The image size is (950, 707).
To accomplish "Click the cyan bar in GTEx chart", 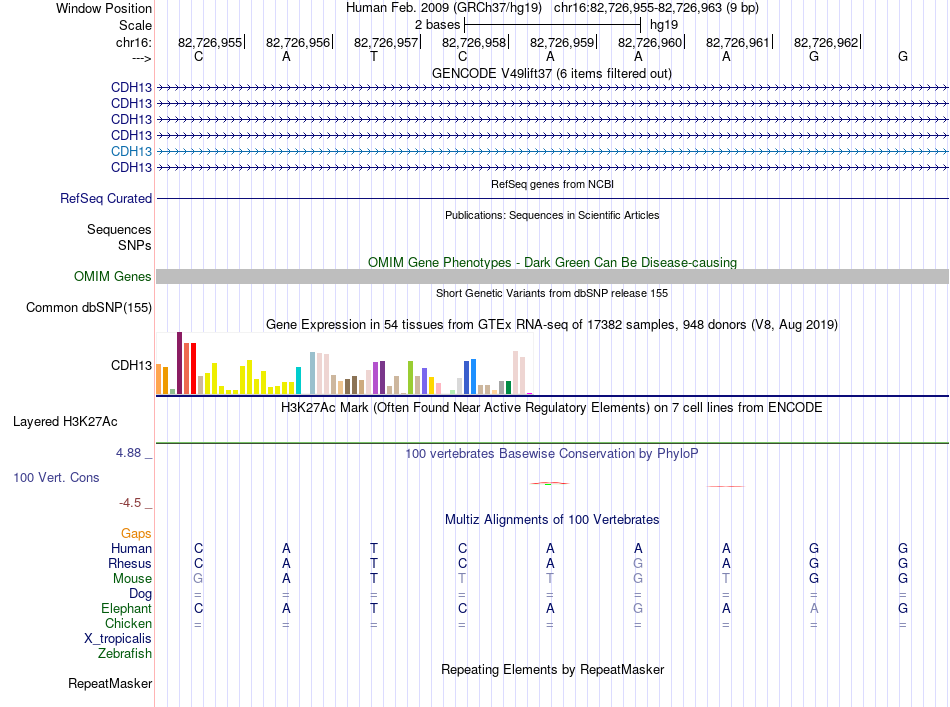I will click(298, 380).
